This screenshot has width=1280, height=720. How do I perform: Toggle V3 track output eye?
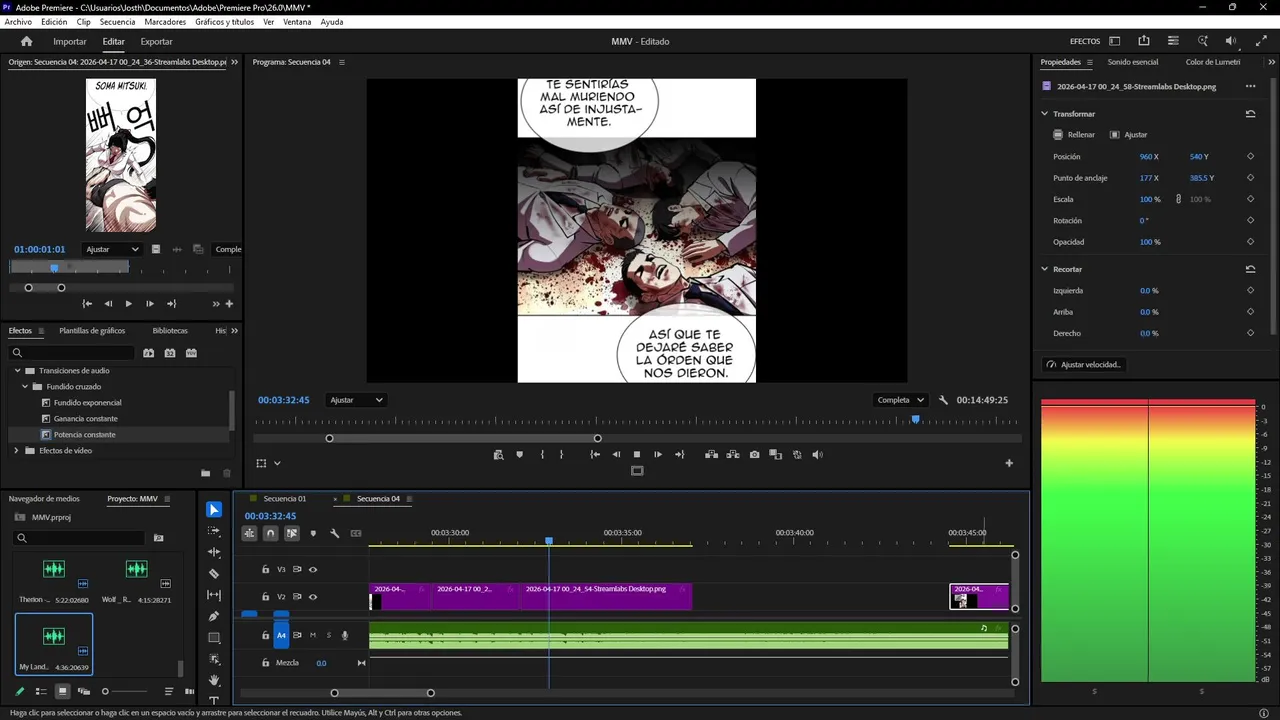tap(313, 570)
